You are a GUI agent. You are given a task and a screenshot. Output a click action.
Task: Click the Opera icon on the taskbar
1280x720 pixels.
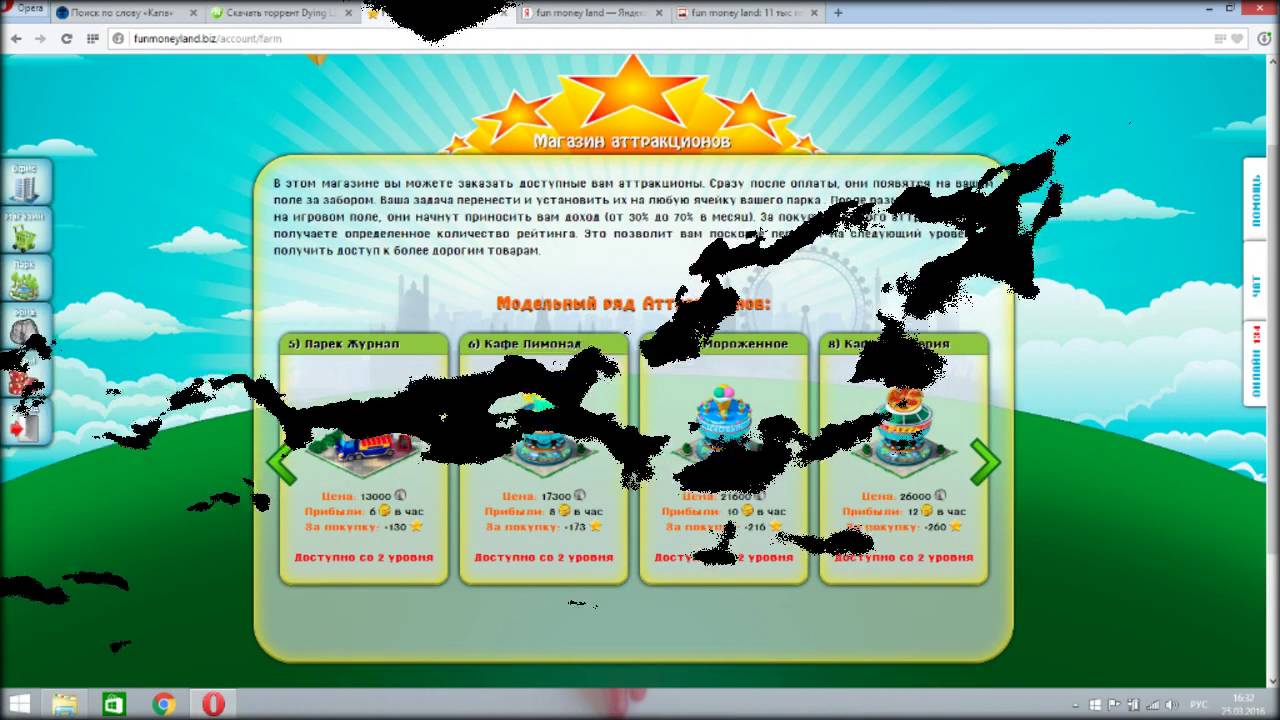click(x=214, y=703)
